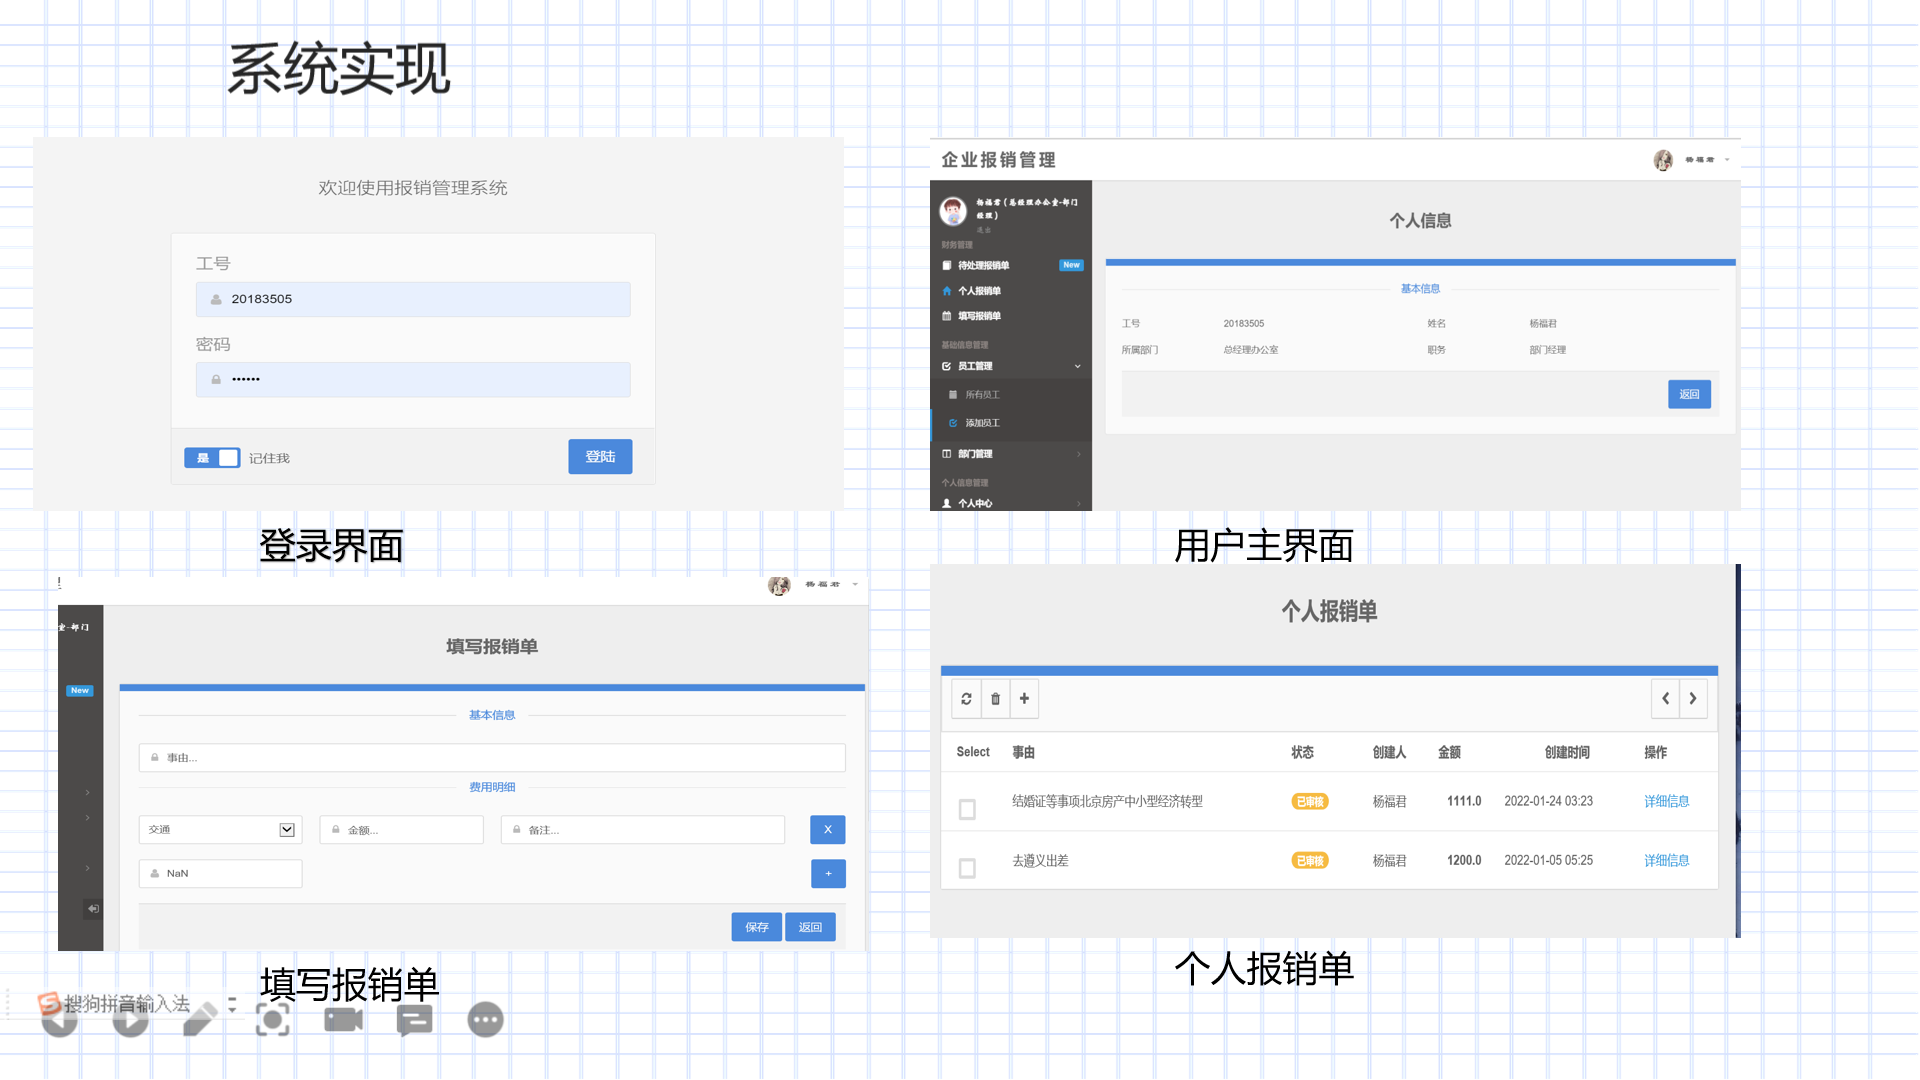The height and width of the screenshot is (1080, 1920).
Task: Click the refresh icon in 个人报销单 toolbar
Action: coord(966,699)
